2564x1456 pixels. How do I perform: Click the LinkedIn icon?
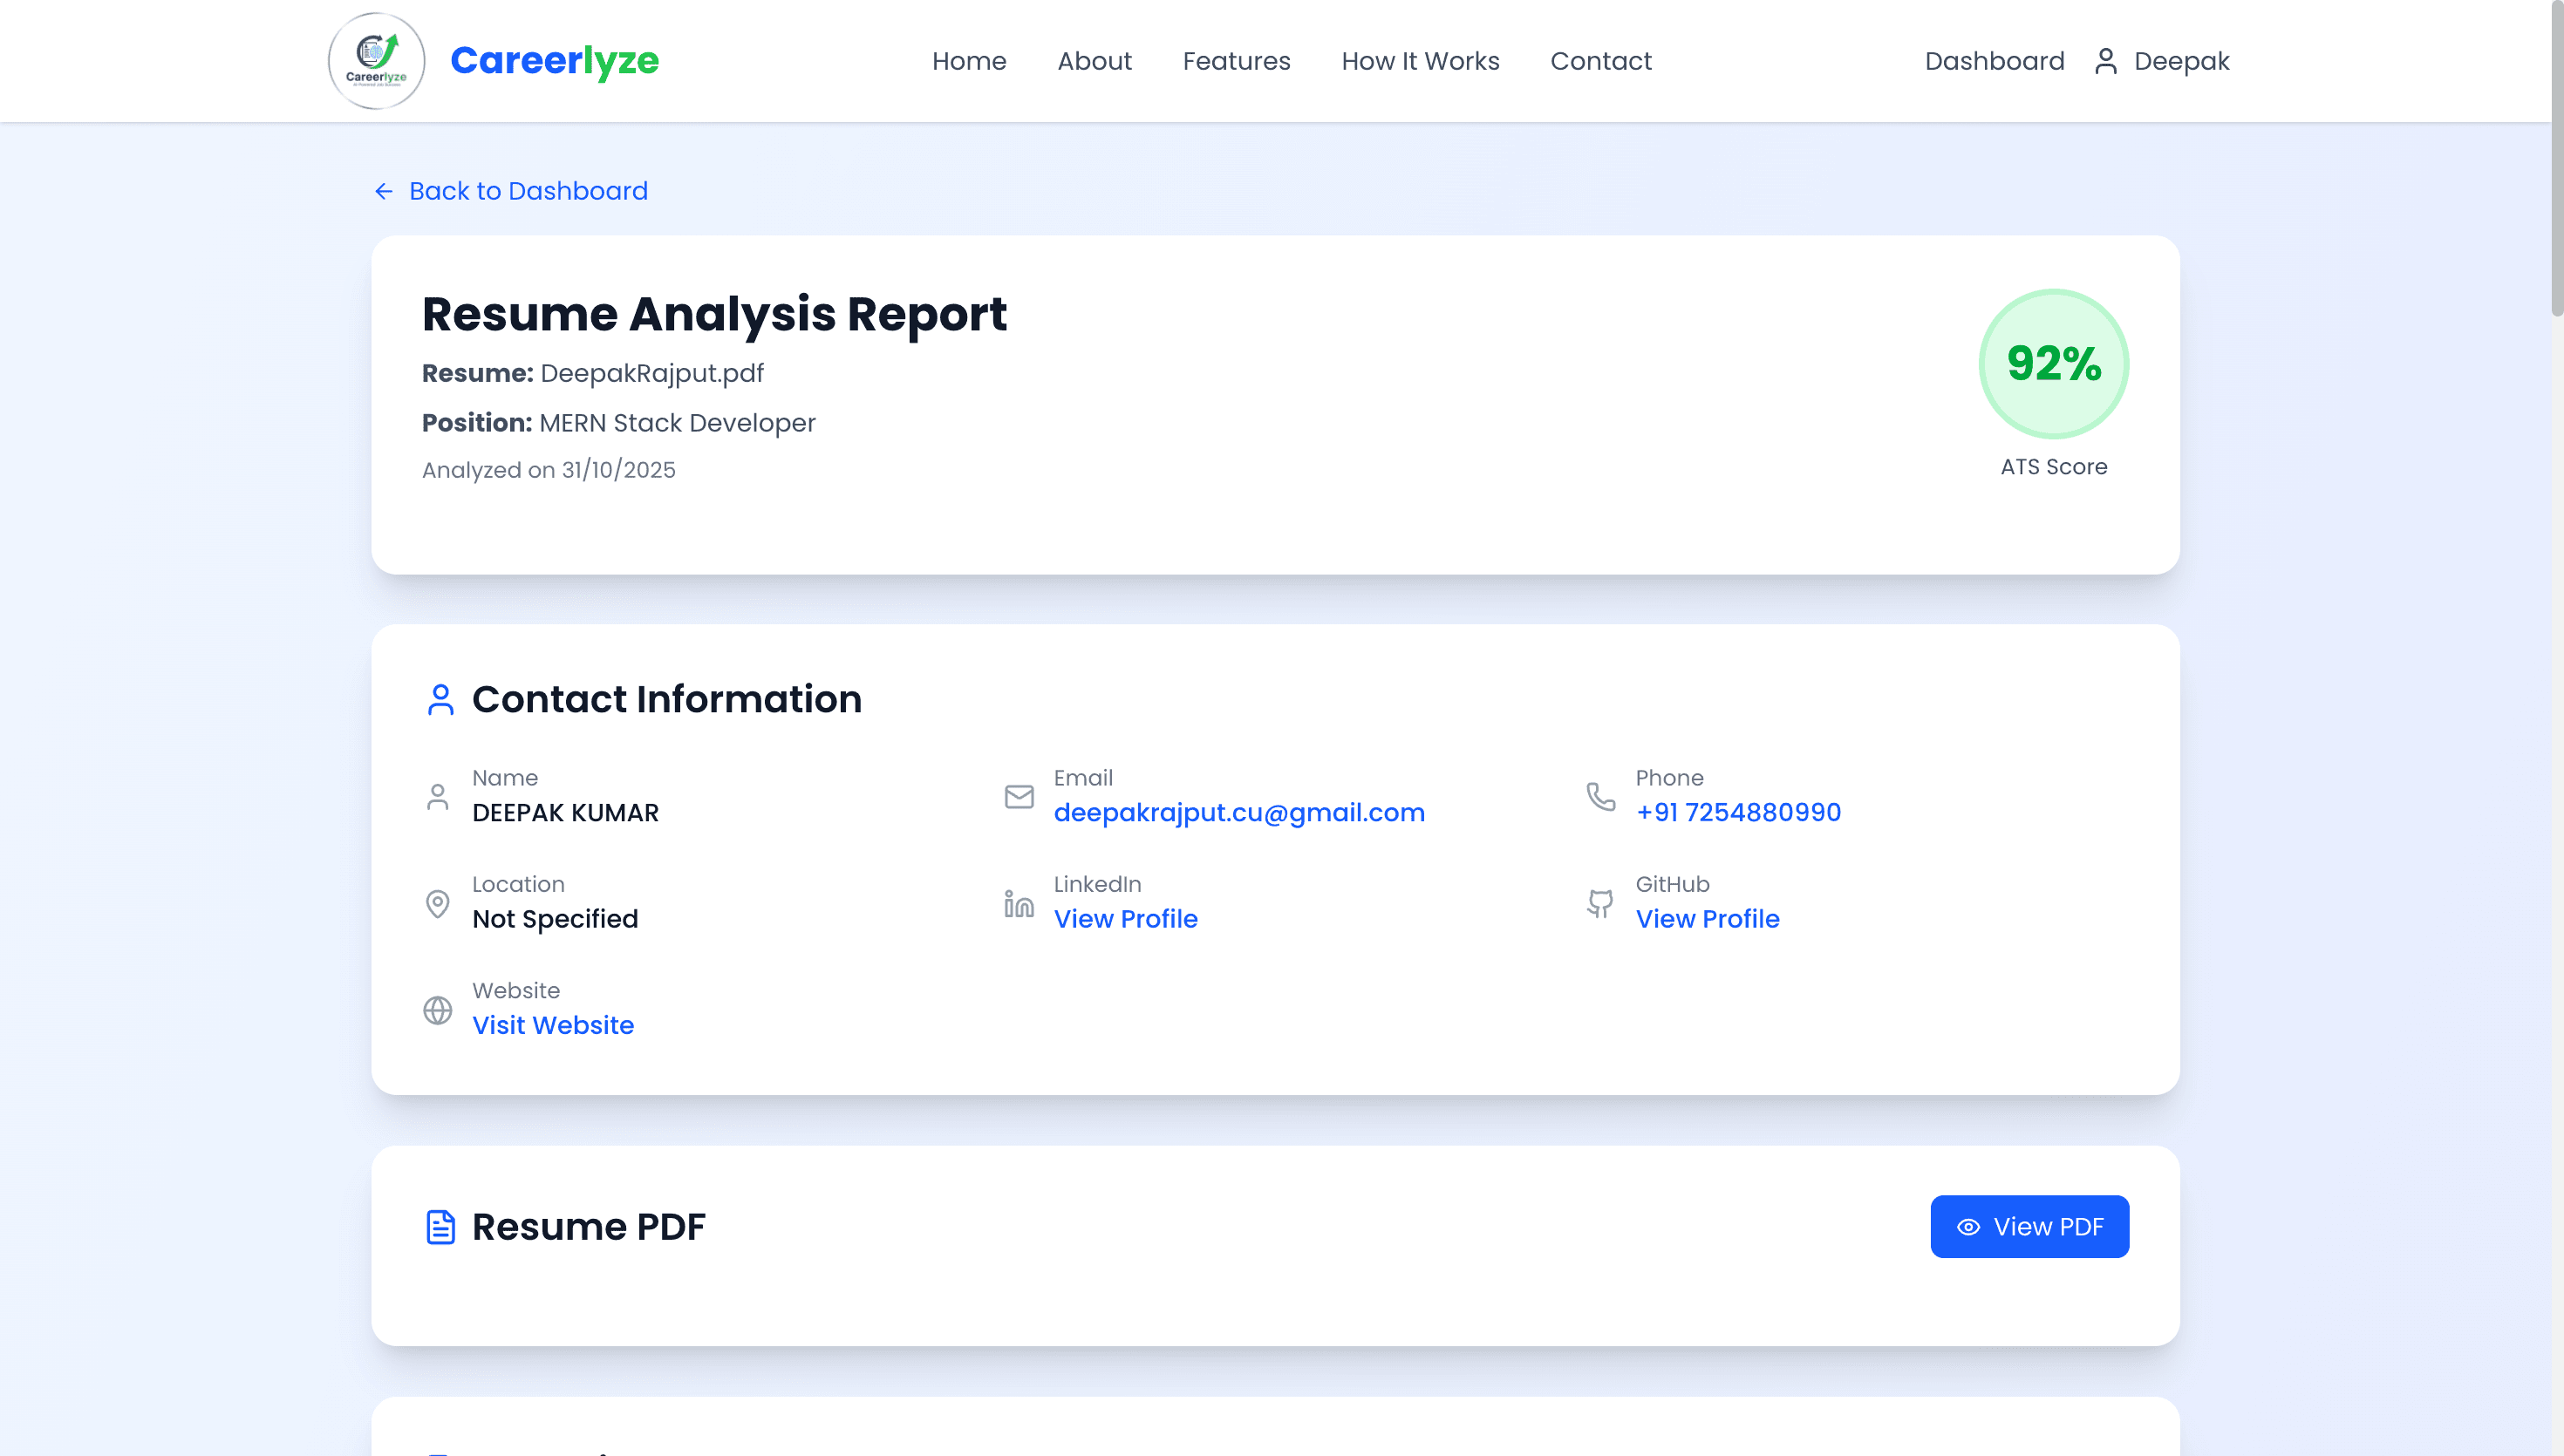point(1019,903)
